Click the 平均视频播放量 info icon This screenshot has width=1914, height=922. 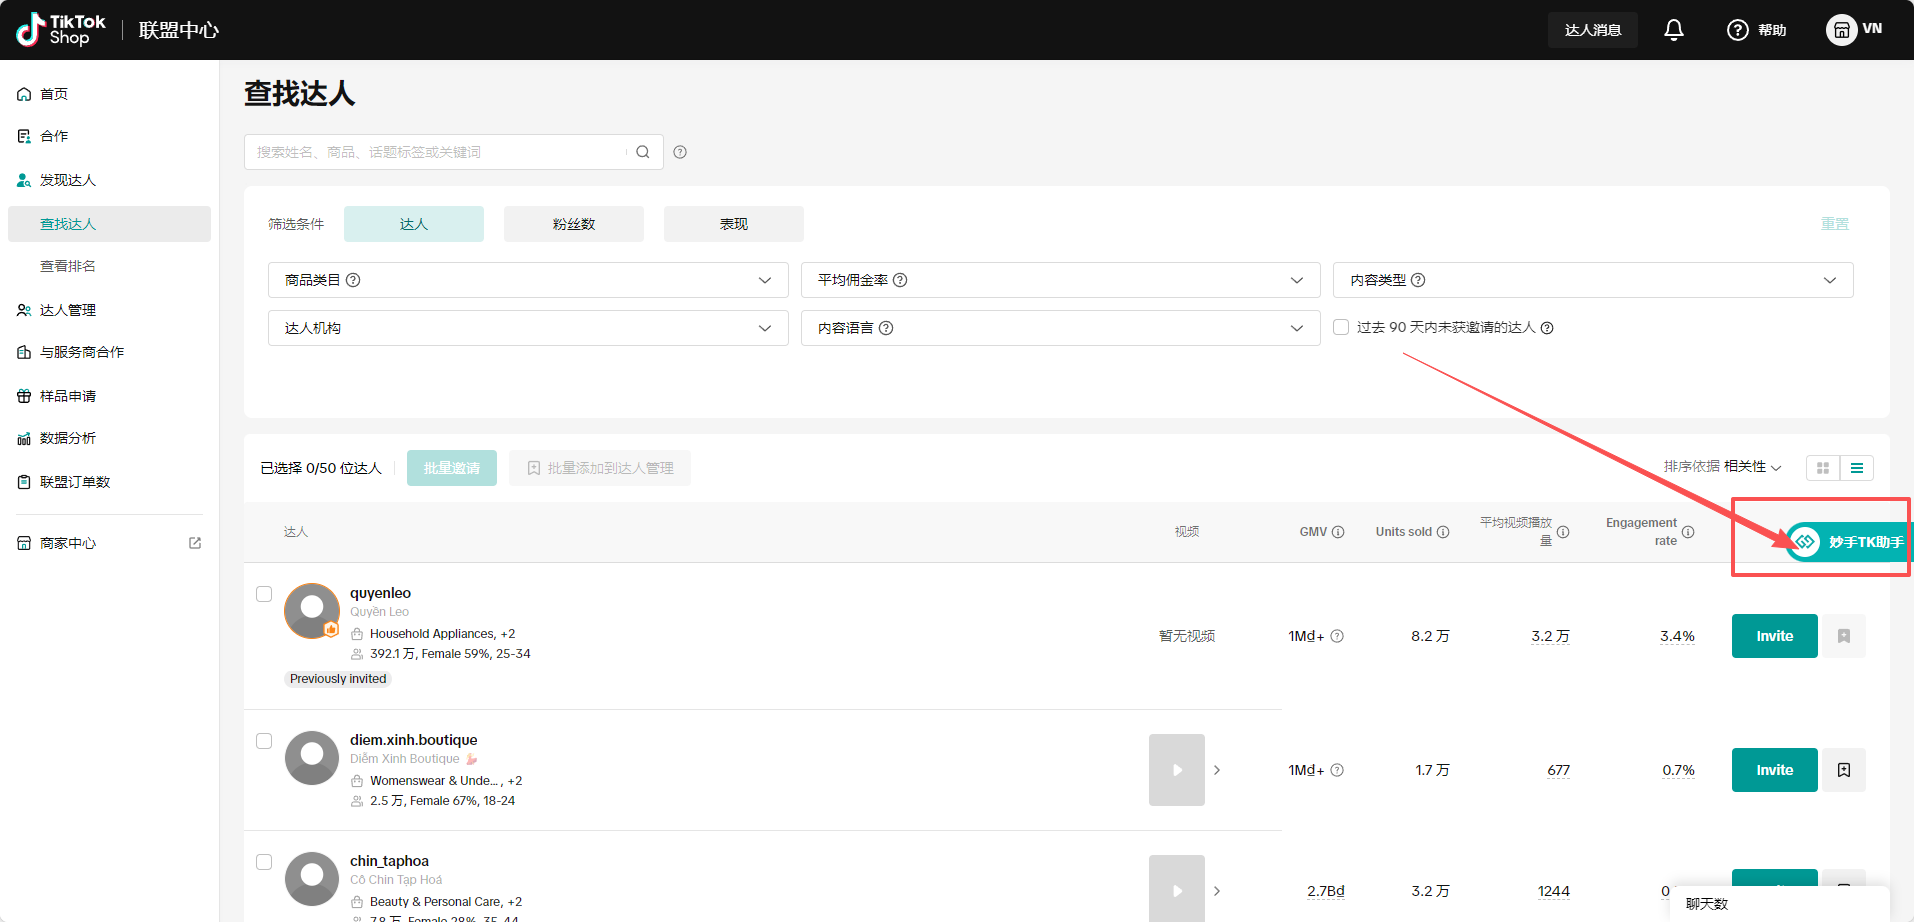coord(1563,532)
